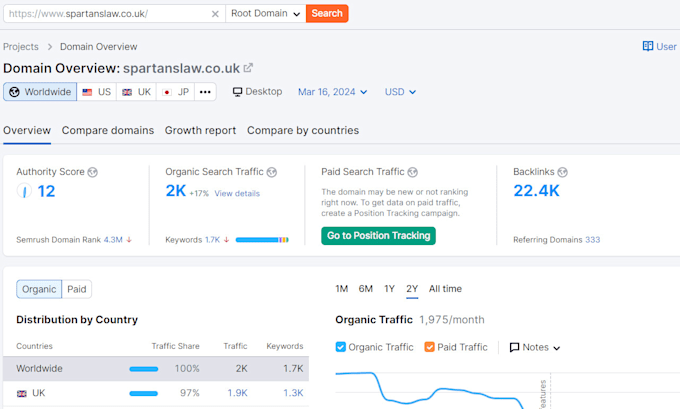680x409 pixels.
Task: Open the 22.4K backlinks value
Action: (536, 191)
